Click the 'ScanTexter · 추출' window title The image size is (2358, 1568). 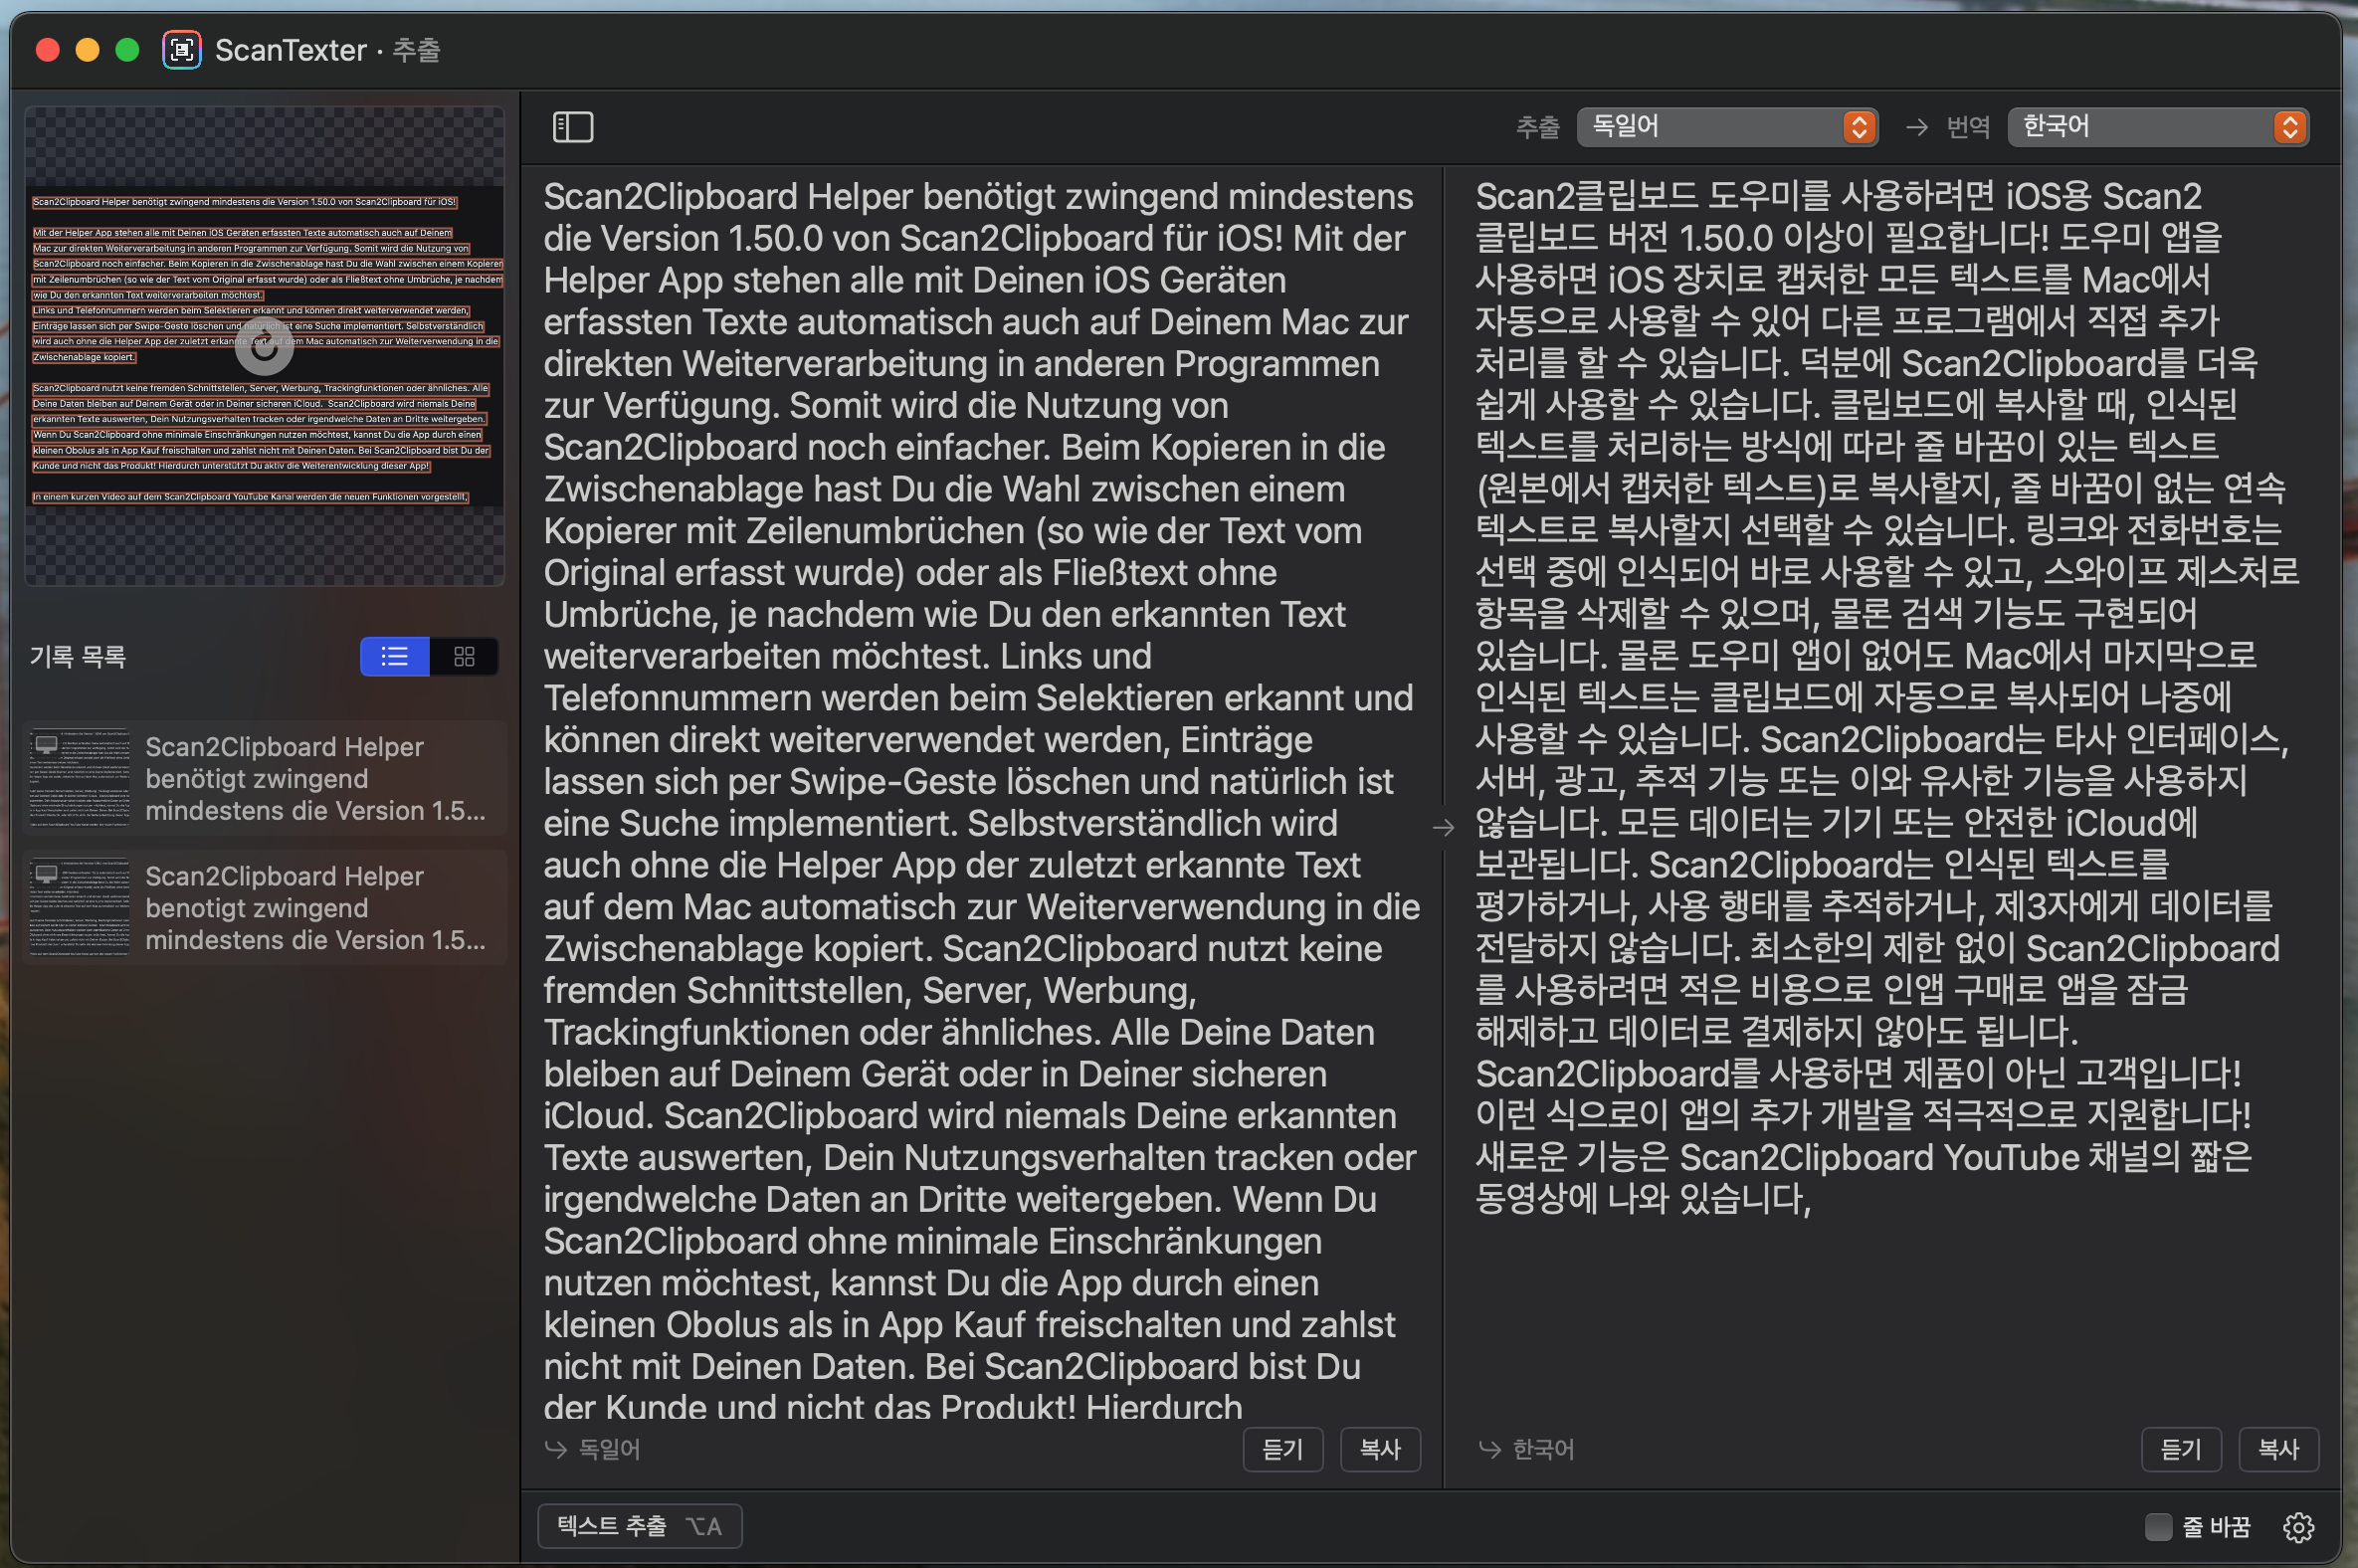328,49
